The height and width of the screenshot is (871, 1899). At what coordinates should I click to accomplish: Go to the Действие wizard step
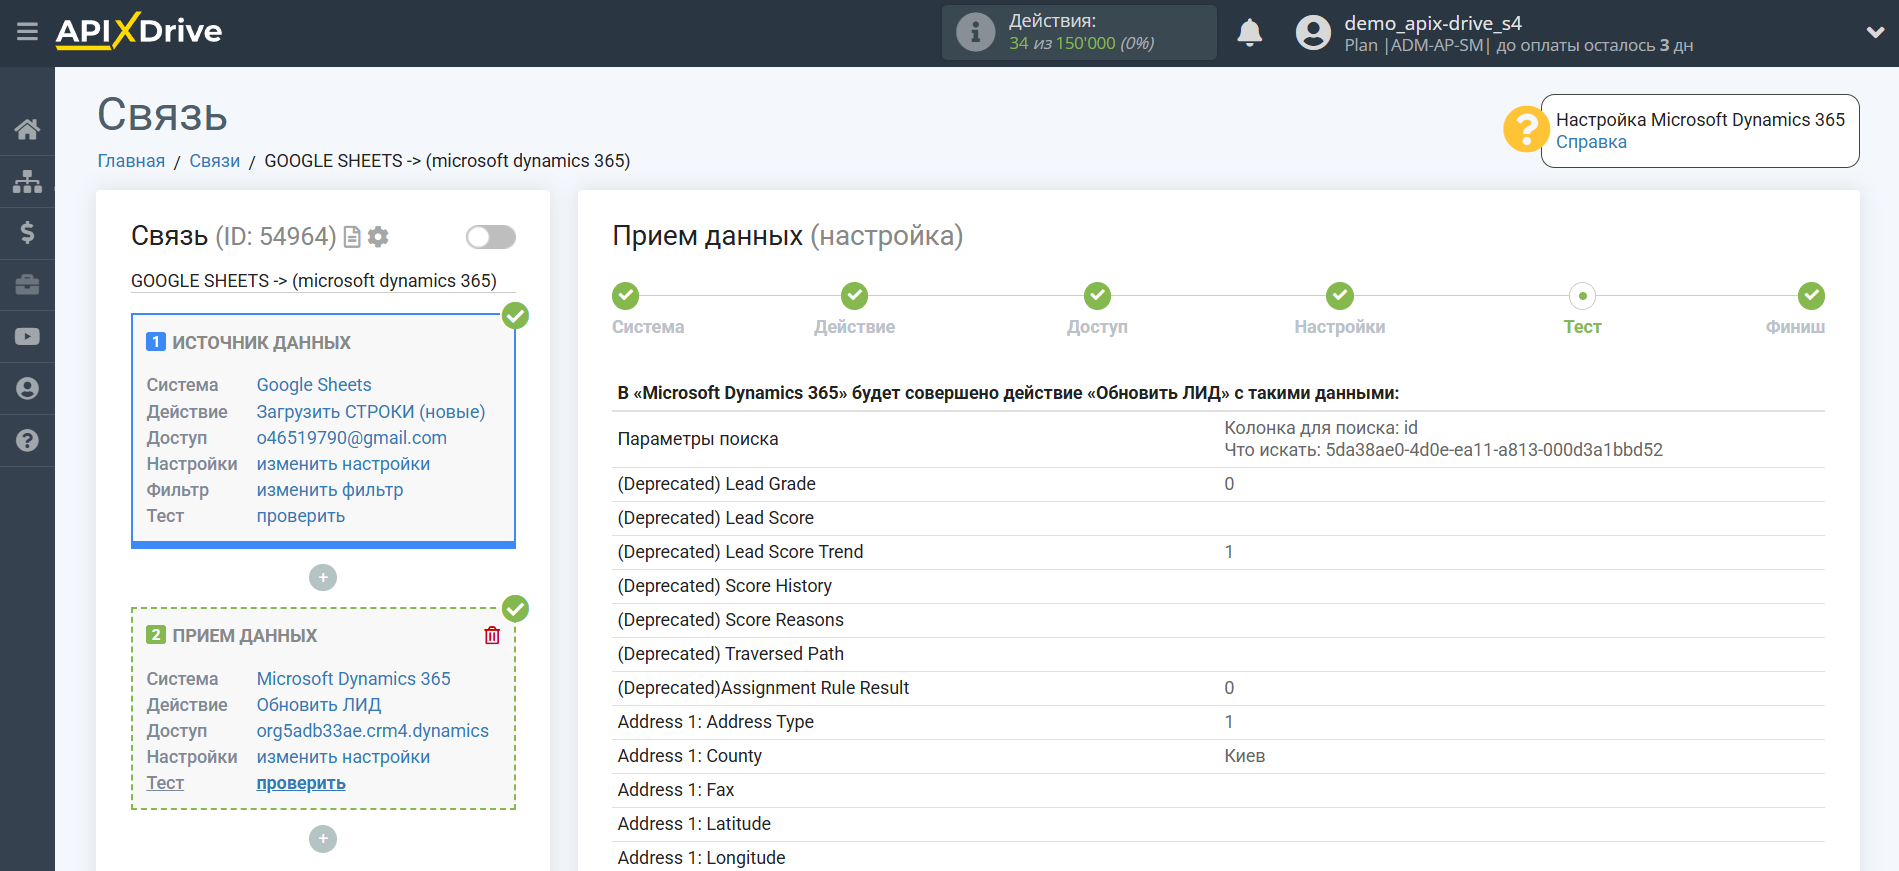(x=854, y=296)
